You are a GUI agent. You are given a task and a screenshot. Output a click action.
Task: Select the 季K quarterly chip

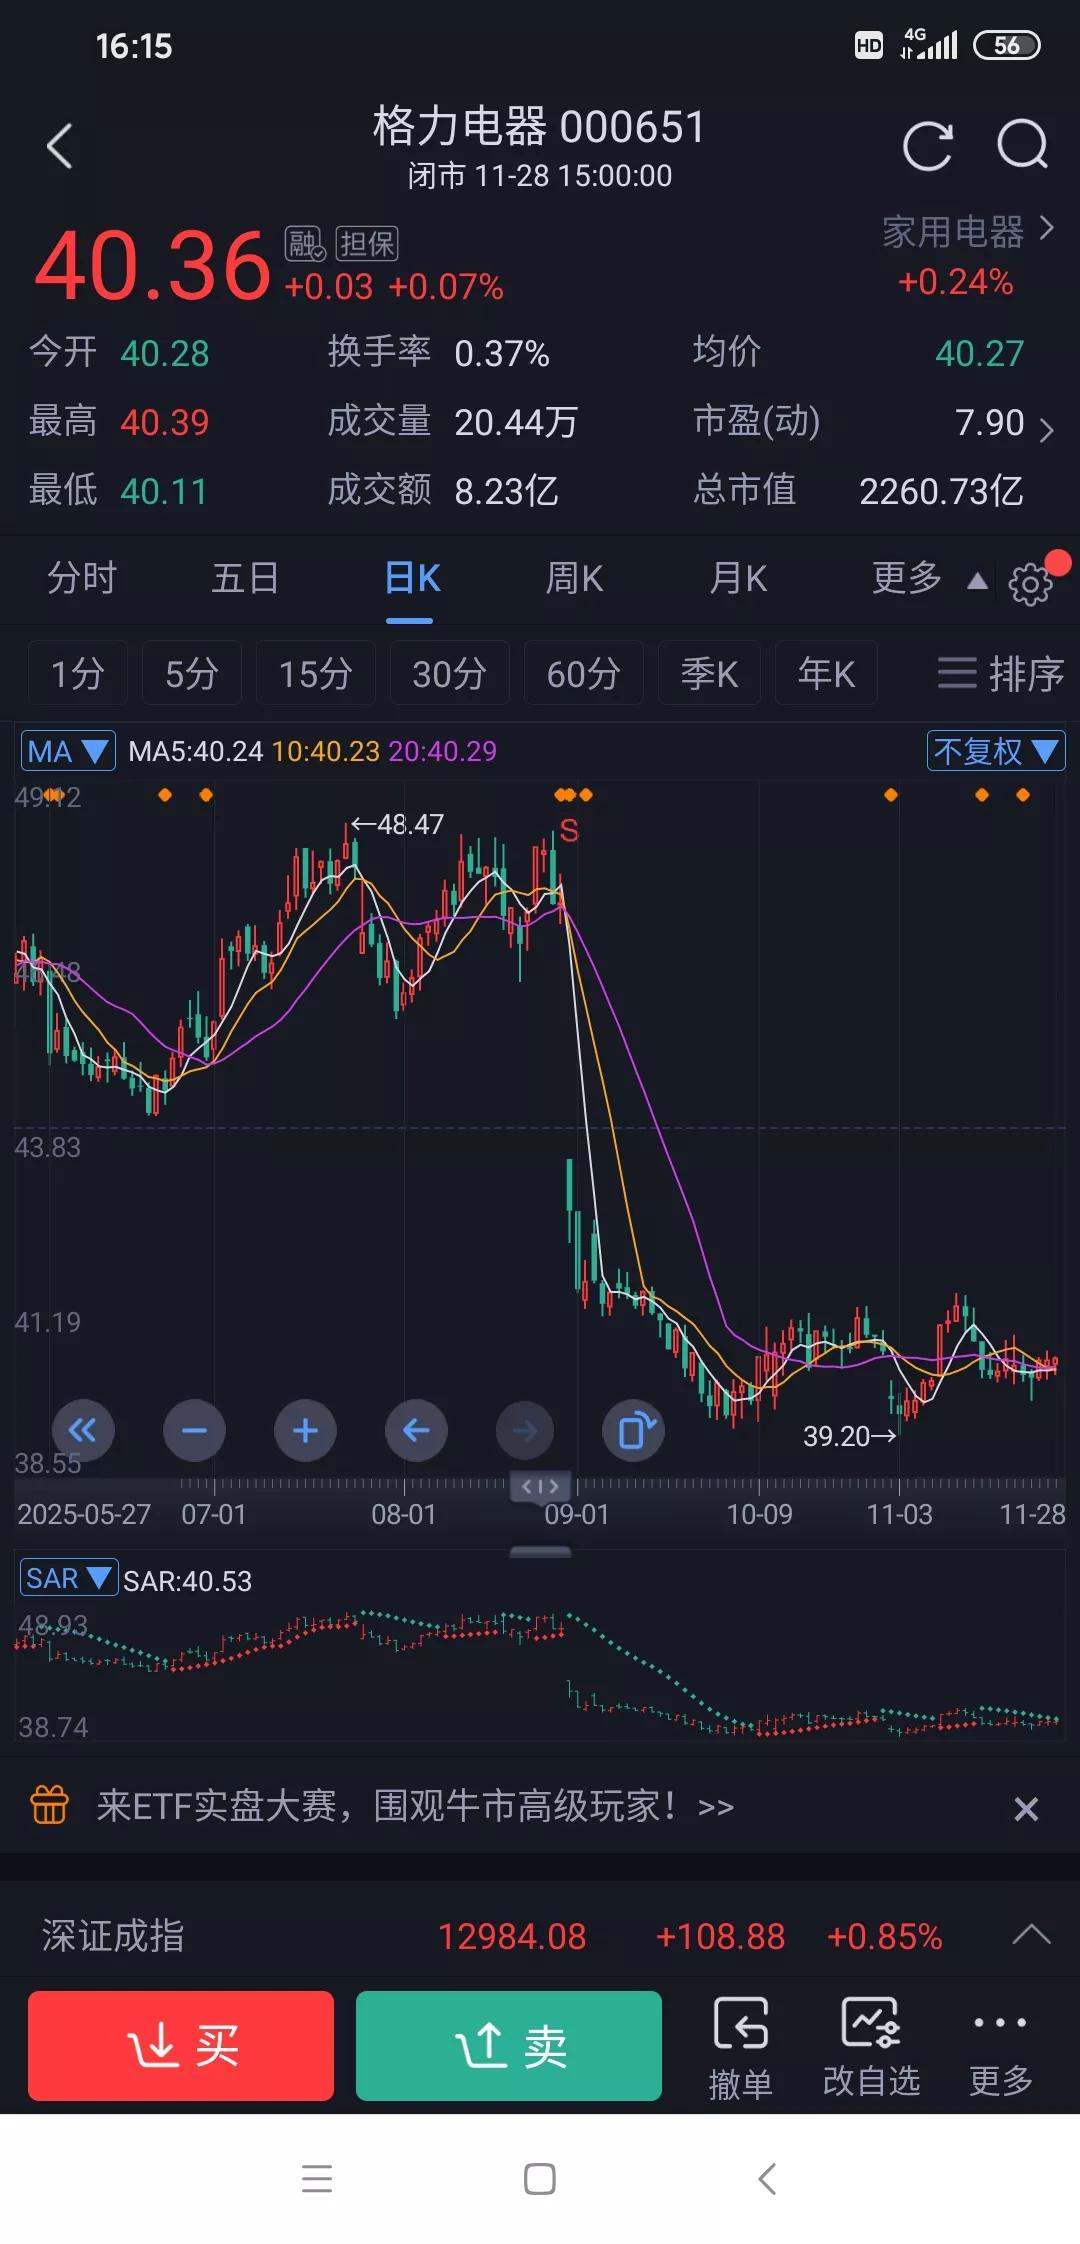(x=709, y=673)
